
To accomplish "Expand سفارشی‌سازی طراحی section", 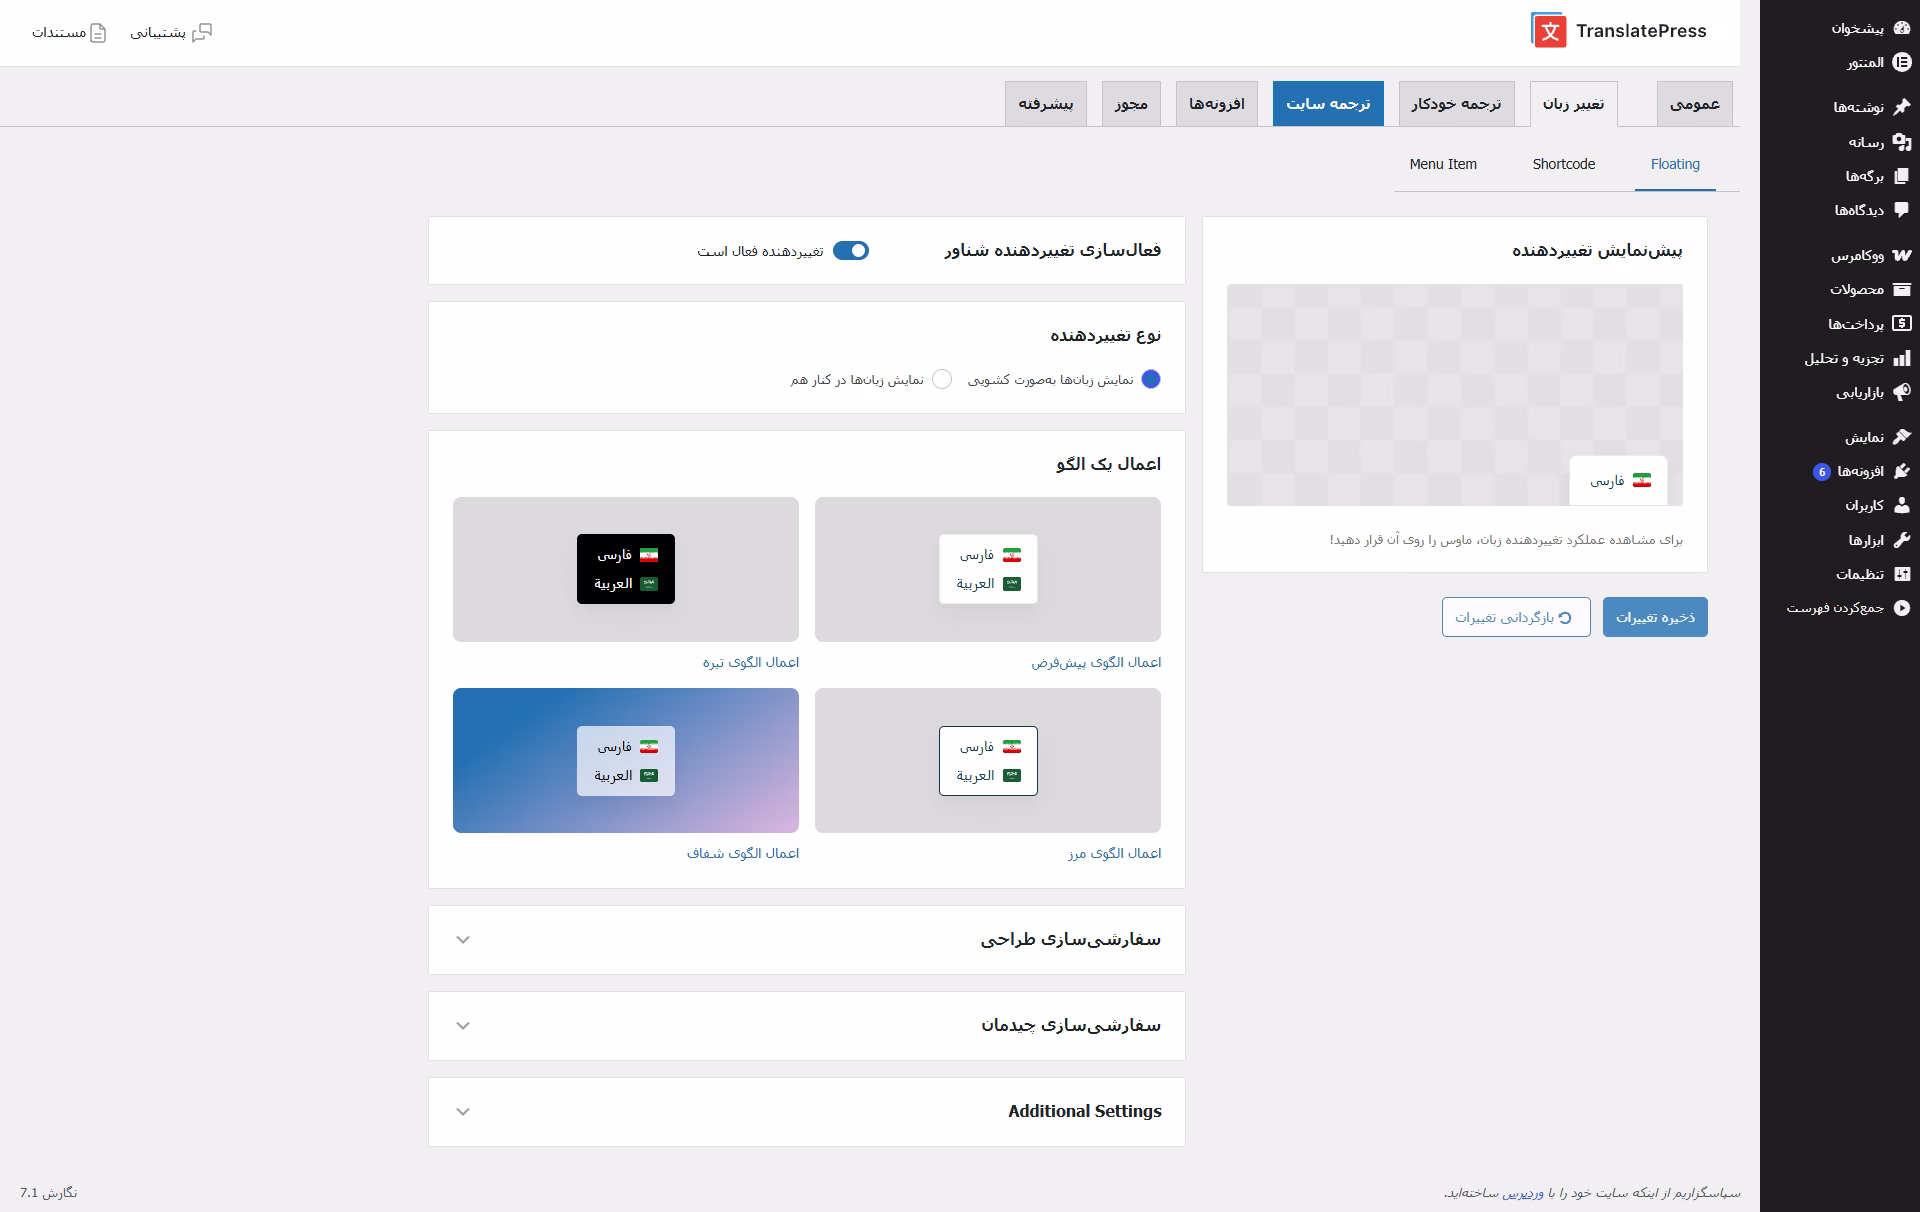I will click(x=807, y=940).
